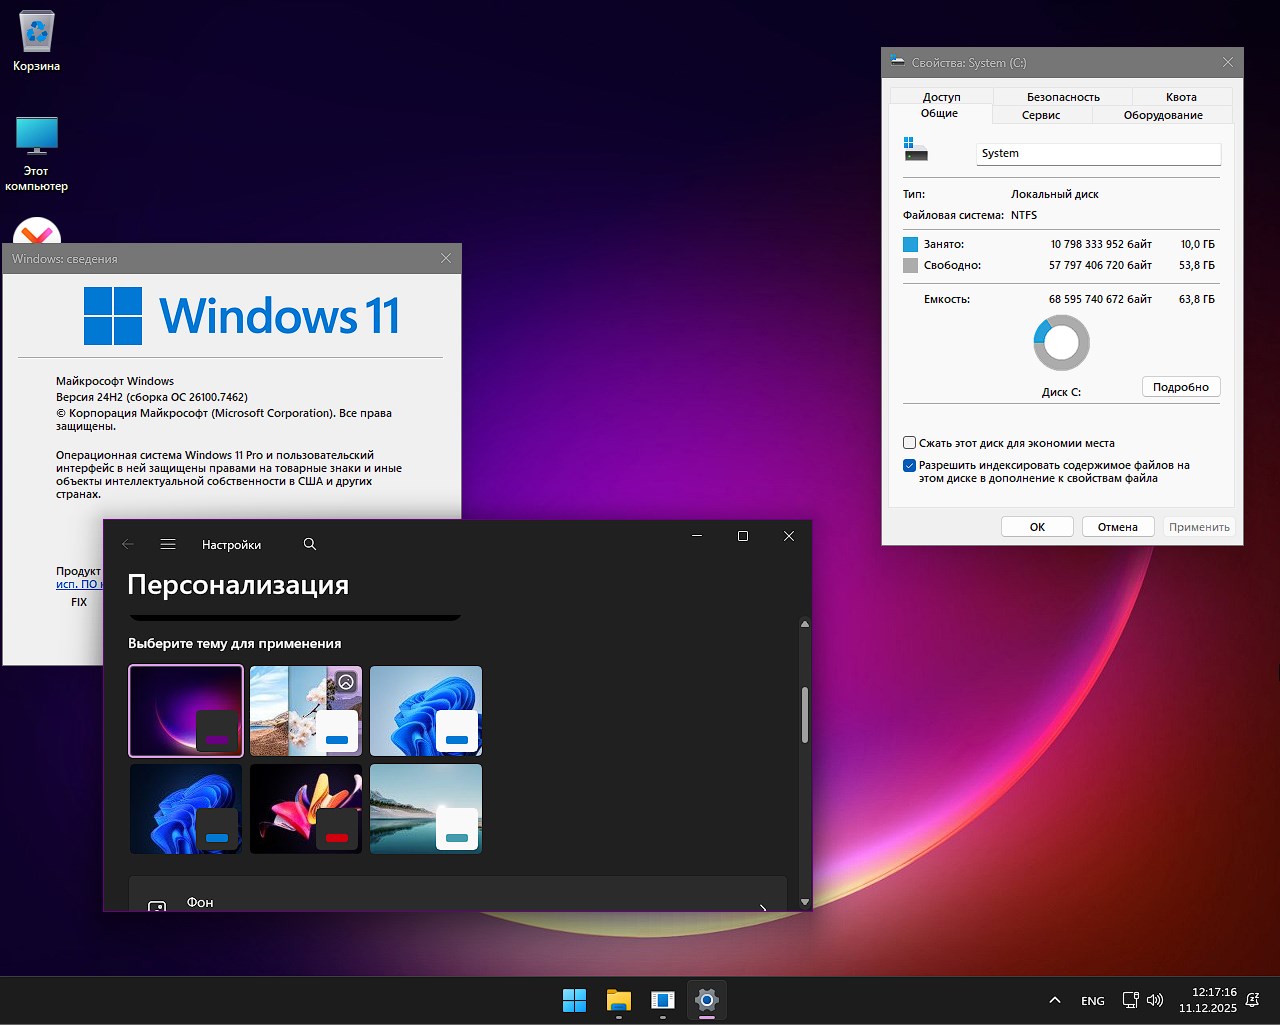Viewport: 1280px width, 1025px height.
Task: Uncheck 'Разрешить индексировать содержимое файлов'
Action: (909, 464)
